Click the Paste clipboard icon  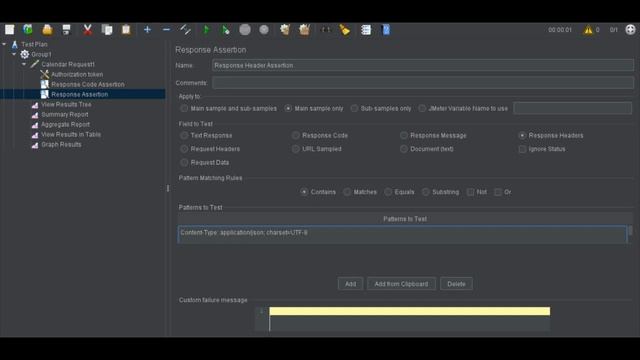(x=126, y=29)
